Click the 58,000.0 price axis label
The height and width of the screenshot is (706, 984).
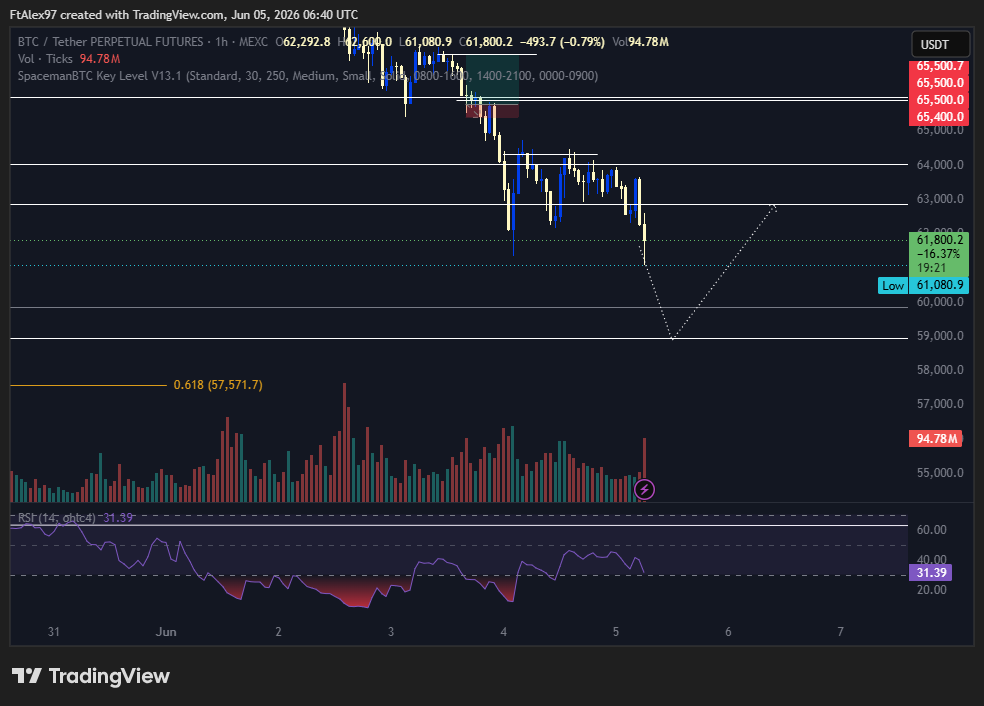(939, 370)
